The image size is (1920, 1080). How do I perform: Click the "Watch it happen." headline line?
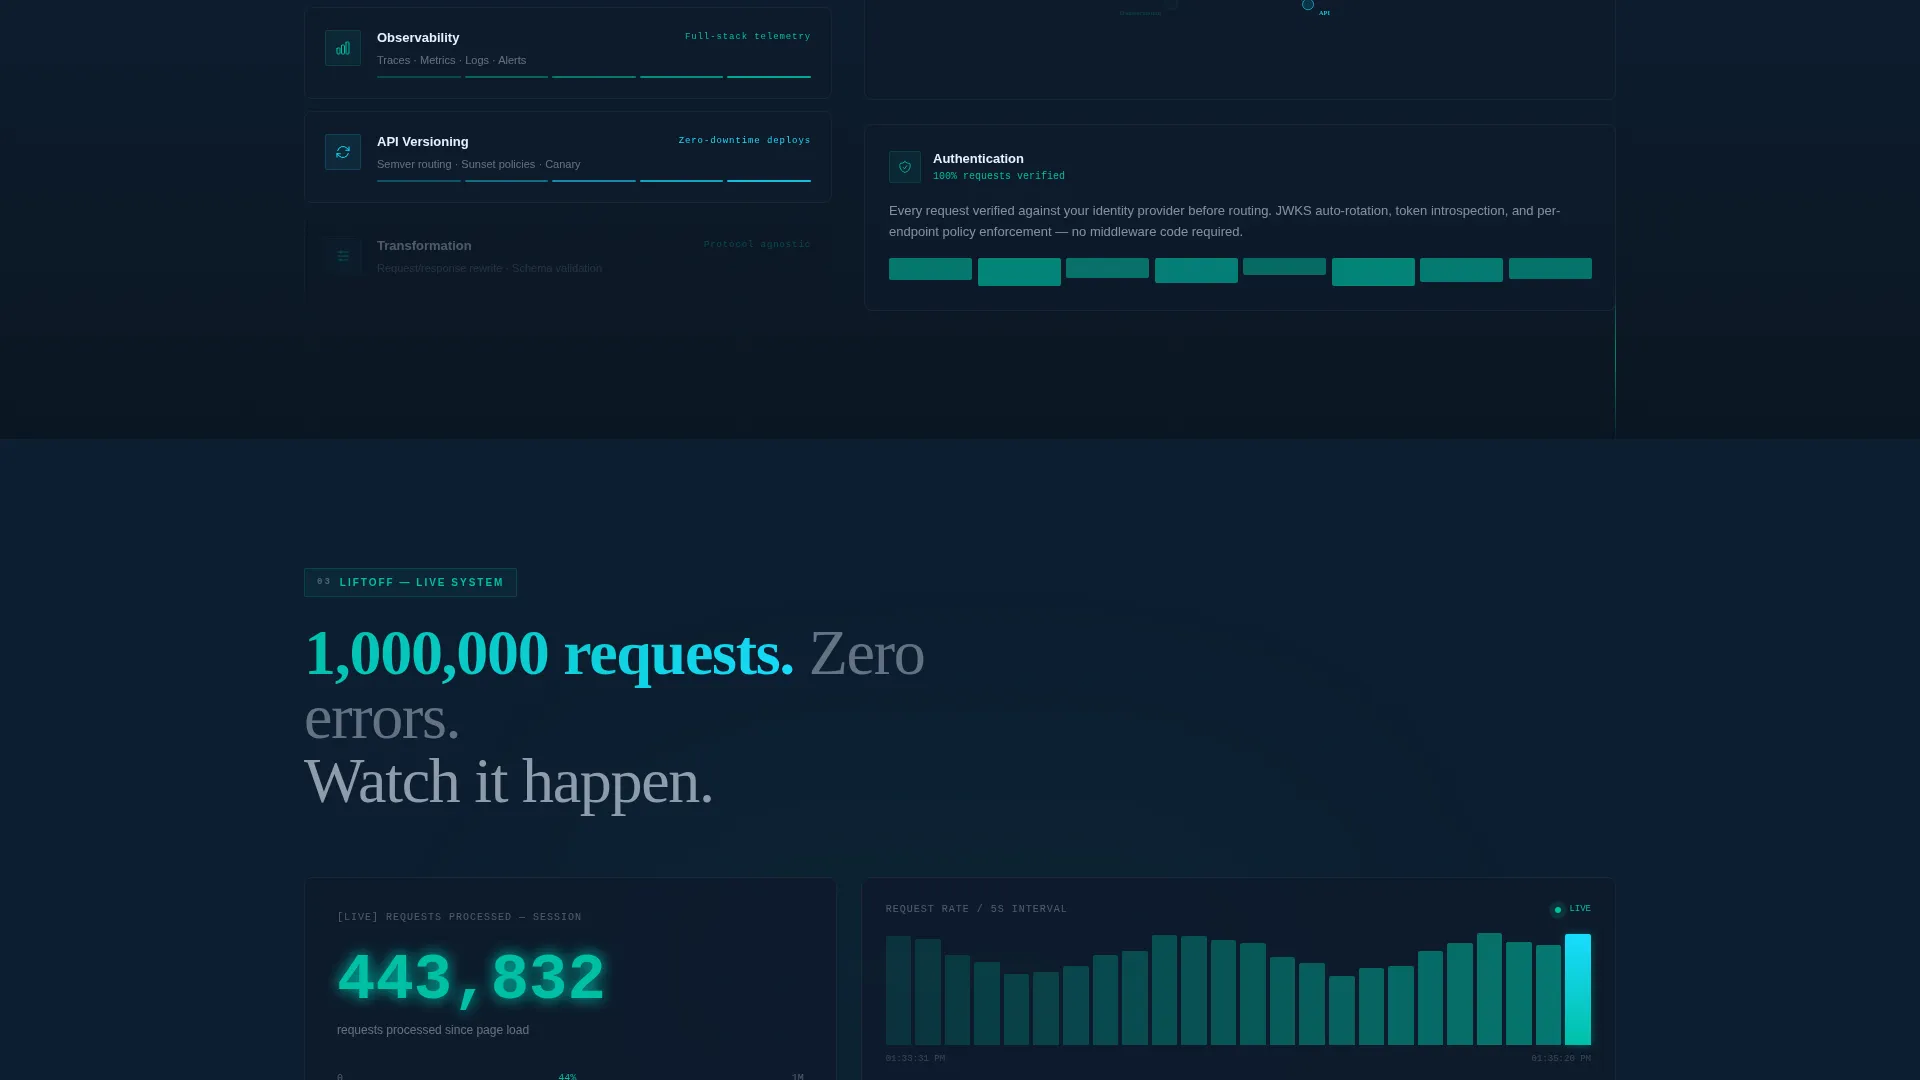(x=508, y=781)
